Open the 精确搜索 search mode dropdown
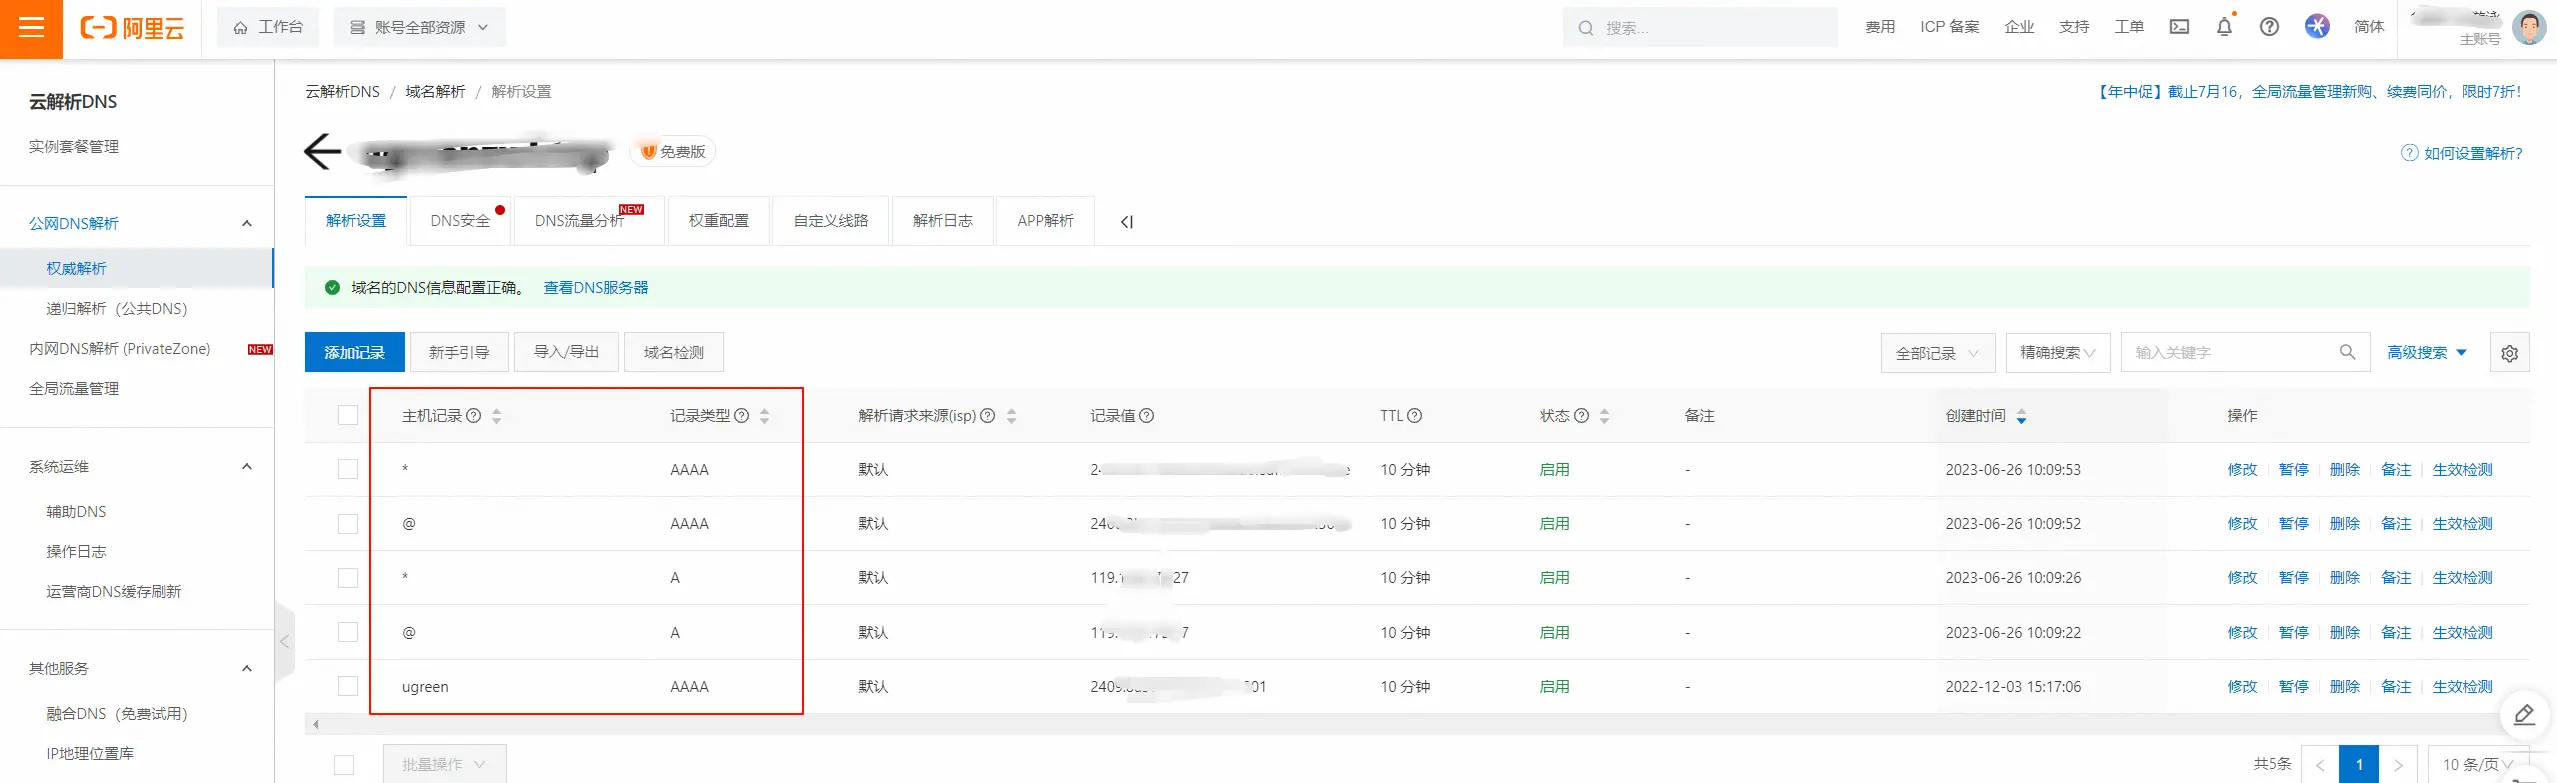Viewport: 2557px width, 783px height. [2057, 353]
